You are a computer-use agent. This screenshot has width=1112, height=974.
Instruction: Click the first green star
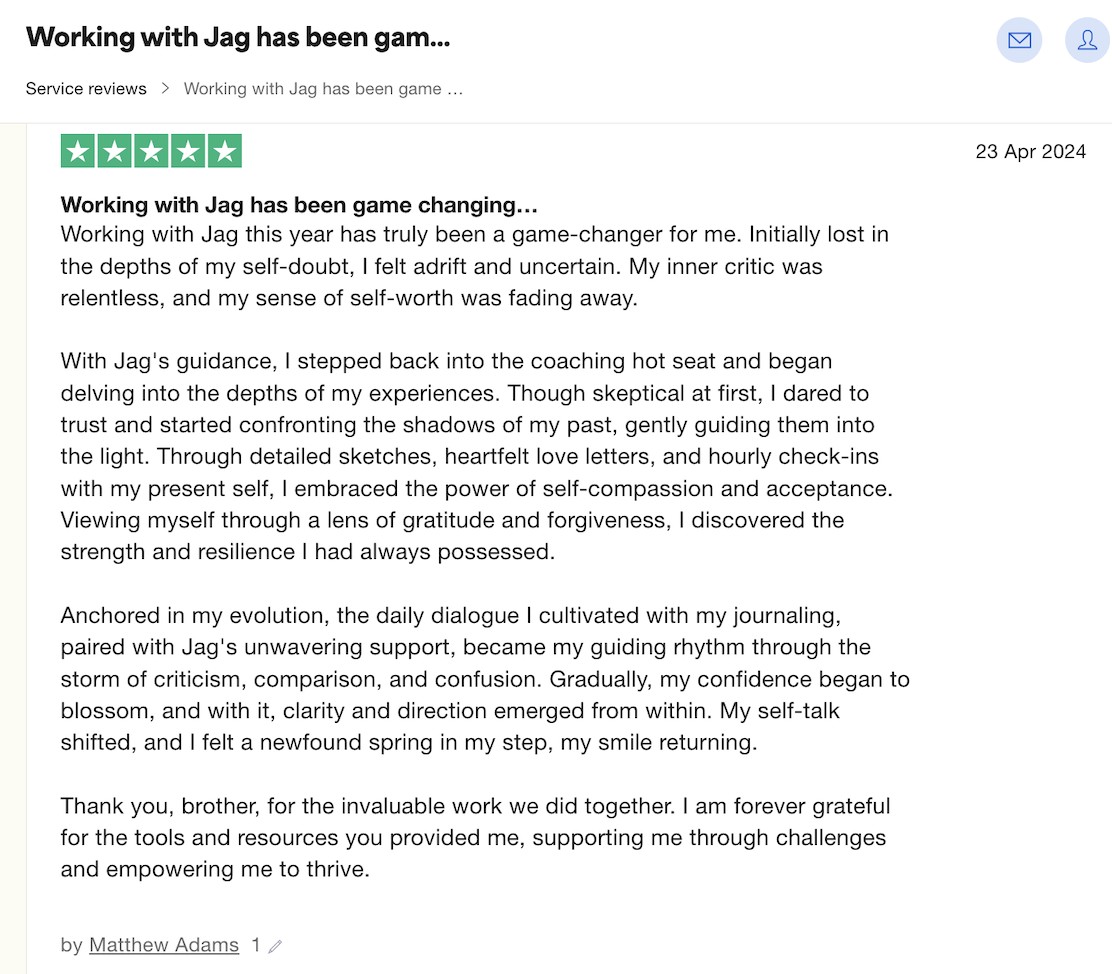(79, 151)
